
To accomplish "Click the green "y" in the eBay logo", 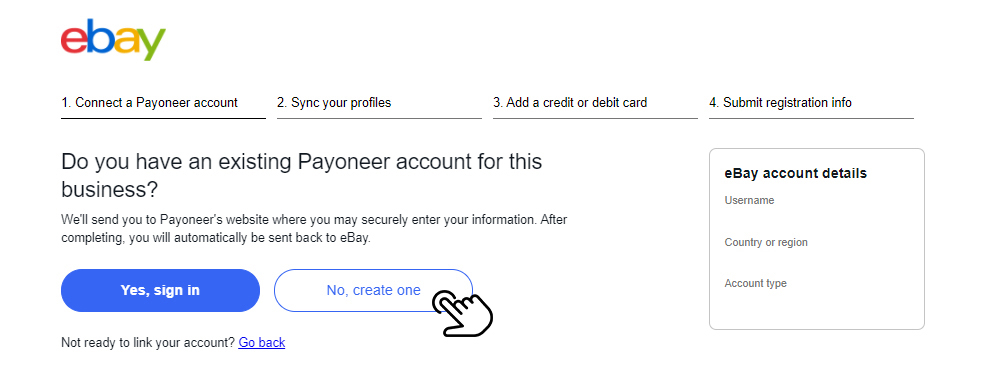I will point(151,45).
